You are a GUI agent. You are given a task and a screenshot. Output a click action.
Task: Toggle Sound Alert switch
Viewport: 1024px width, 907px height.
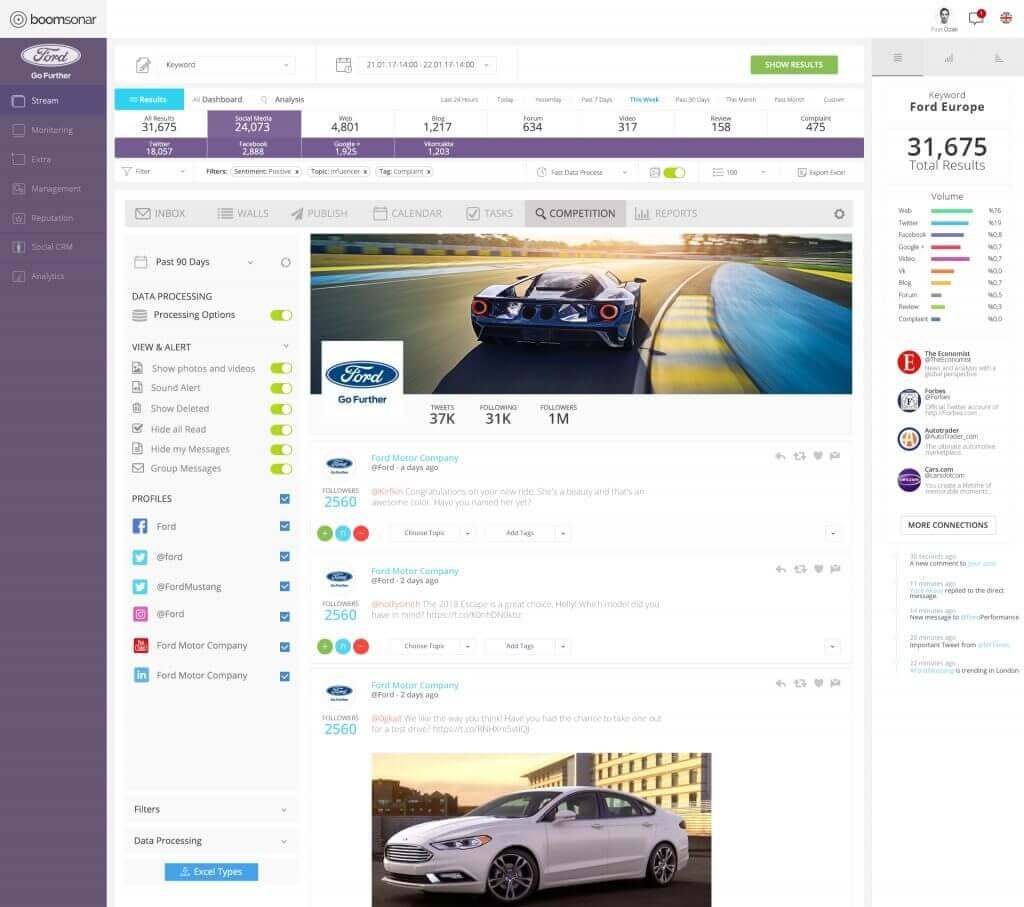pyautogui.click(x=281, y=389)
